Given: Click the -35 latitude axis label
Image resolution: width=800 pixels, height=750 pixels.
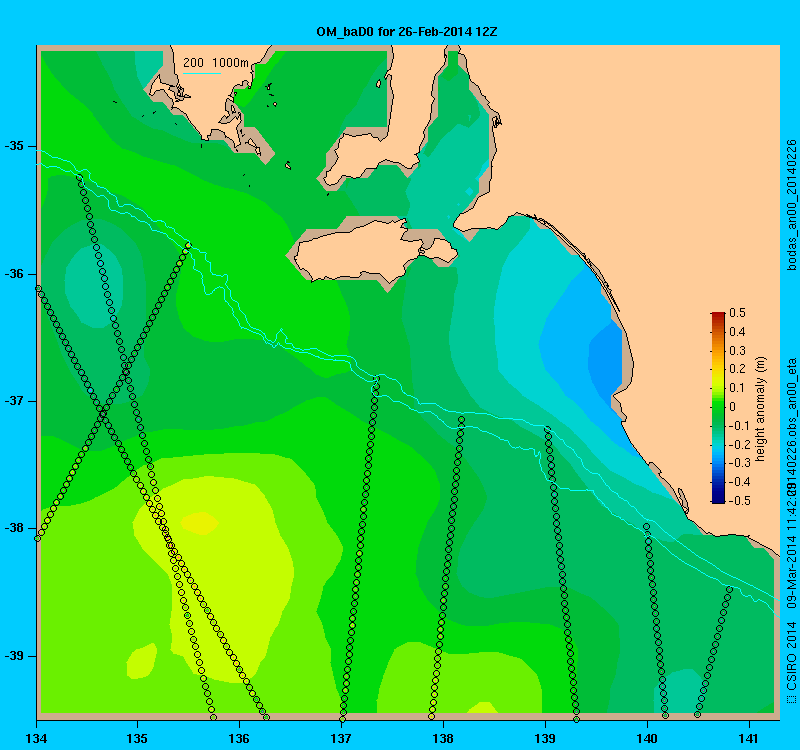Looking at the screenshot, I should [x=14, y=146].
